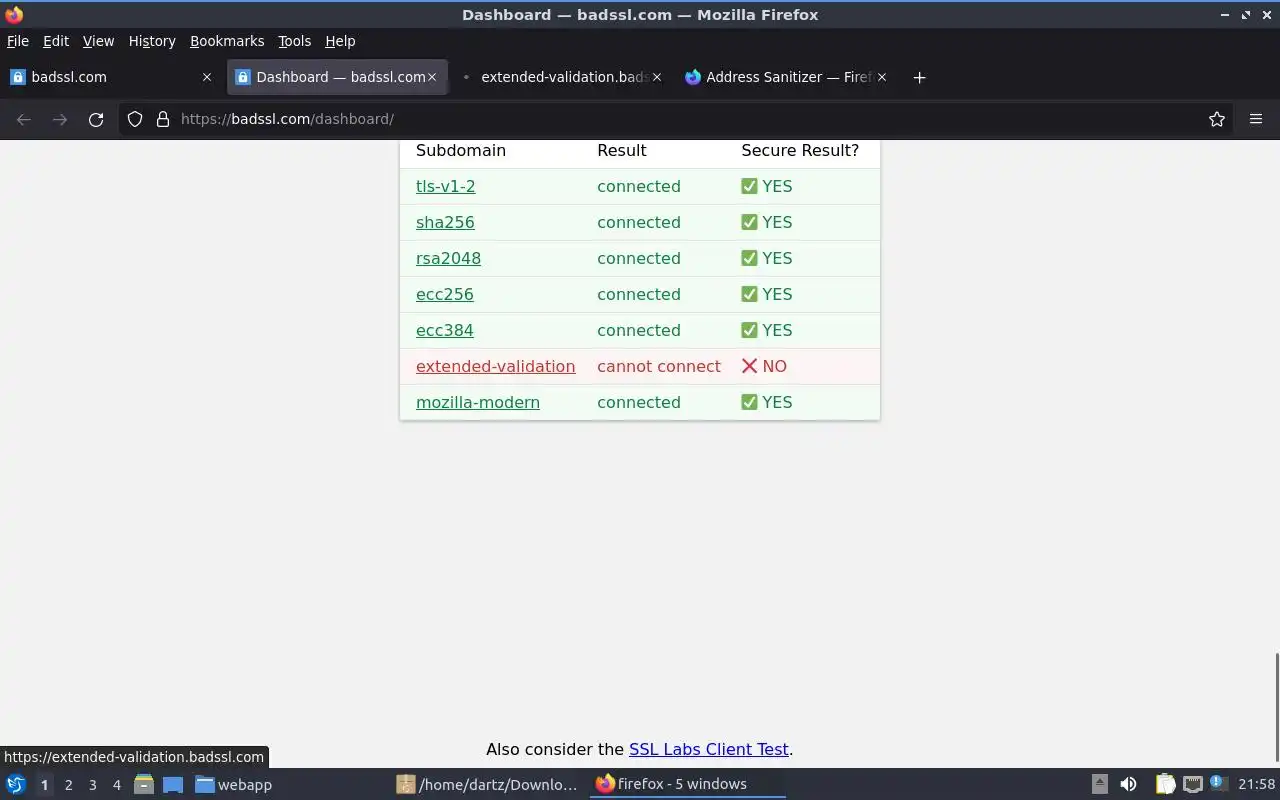Open the rsa2048 subdomain link
This screenshot has width=1280, height=800.
pyautogui.click(x=448, y=258)
